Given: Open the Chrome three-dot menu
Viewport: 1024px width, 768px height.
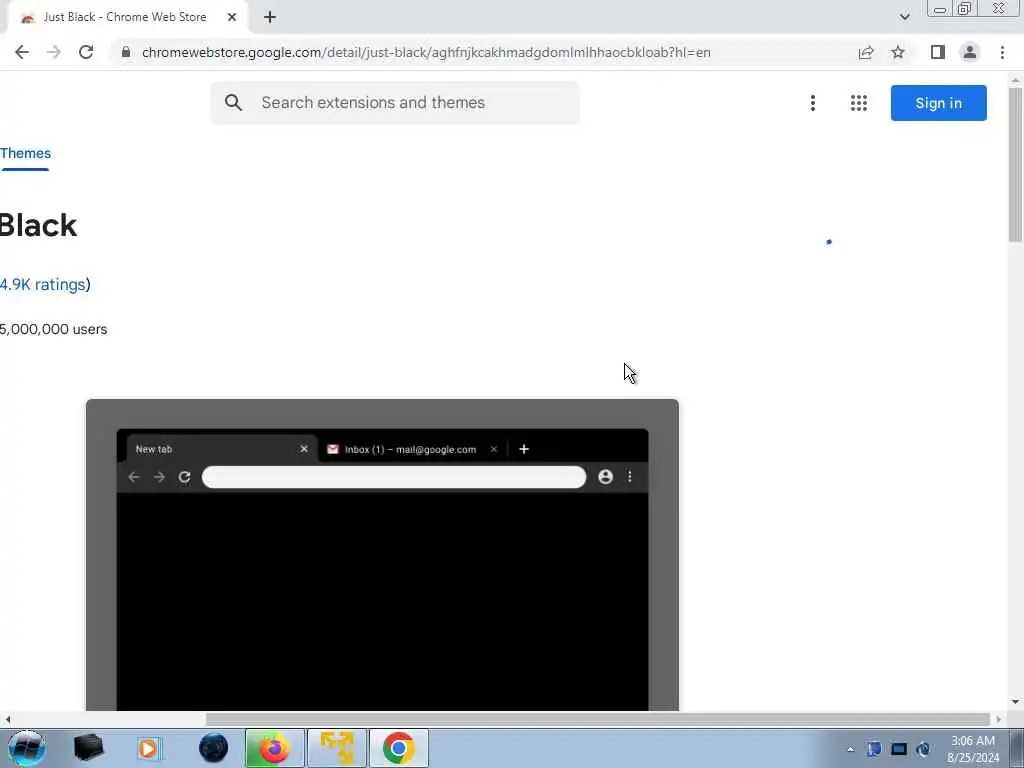Looking at the screenshot, I should [x=1002, y=52].
